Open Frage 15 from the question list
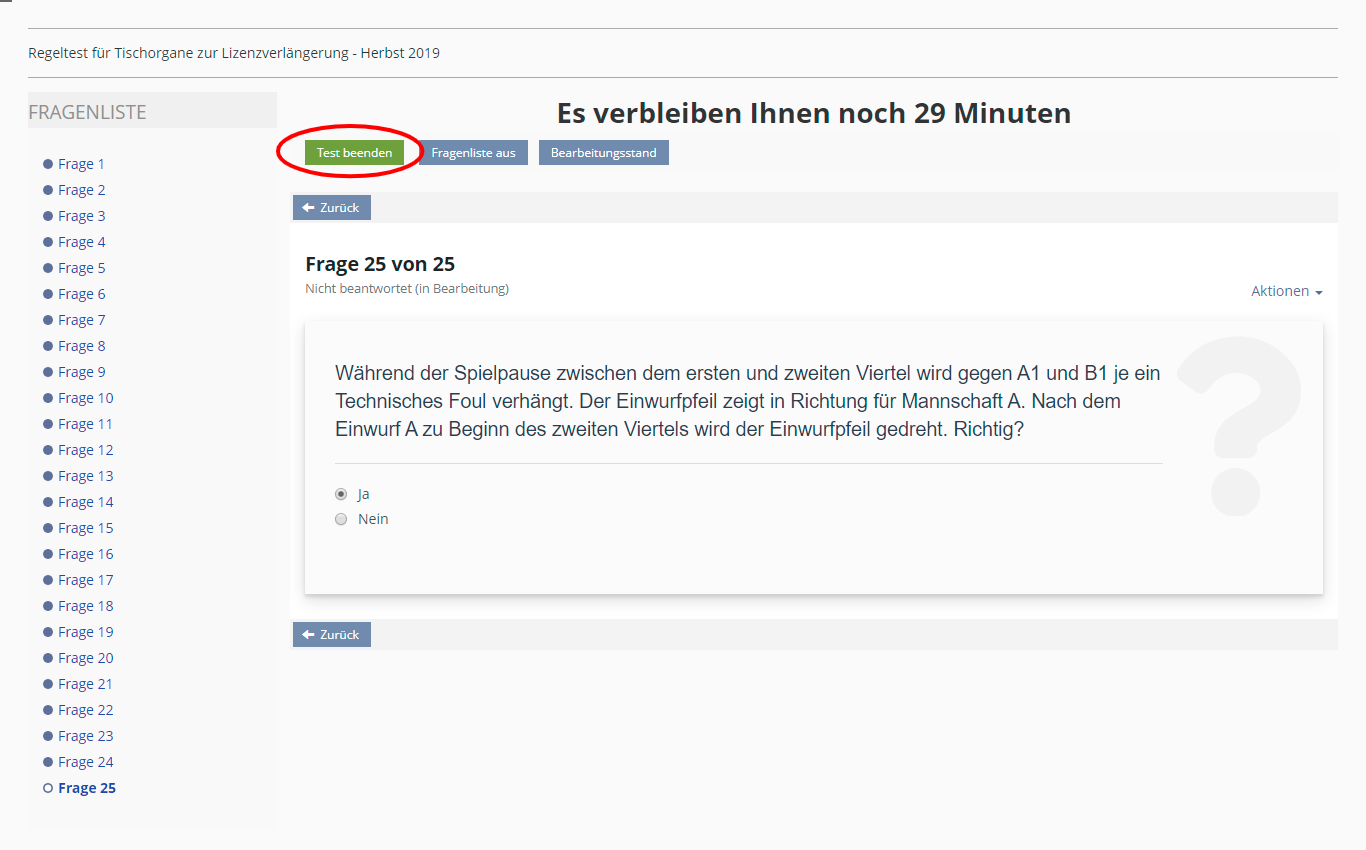 [x=85, y=528]
